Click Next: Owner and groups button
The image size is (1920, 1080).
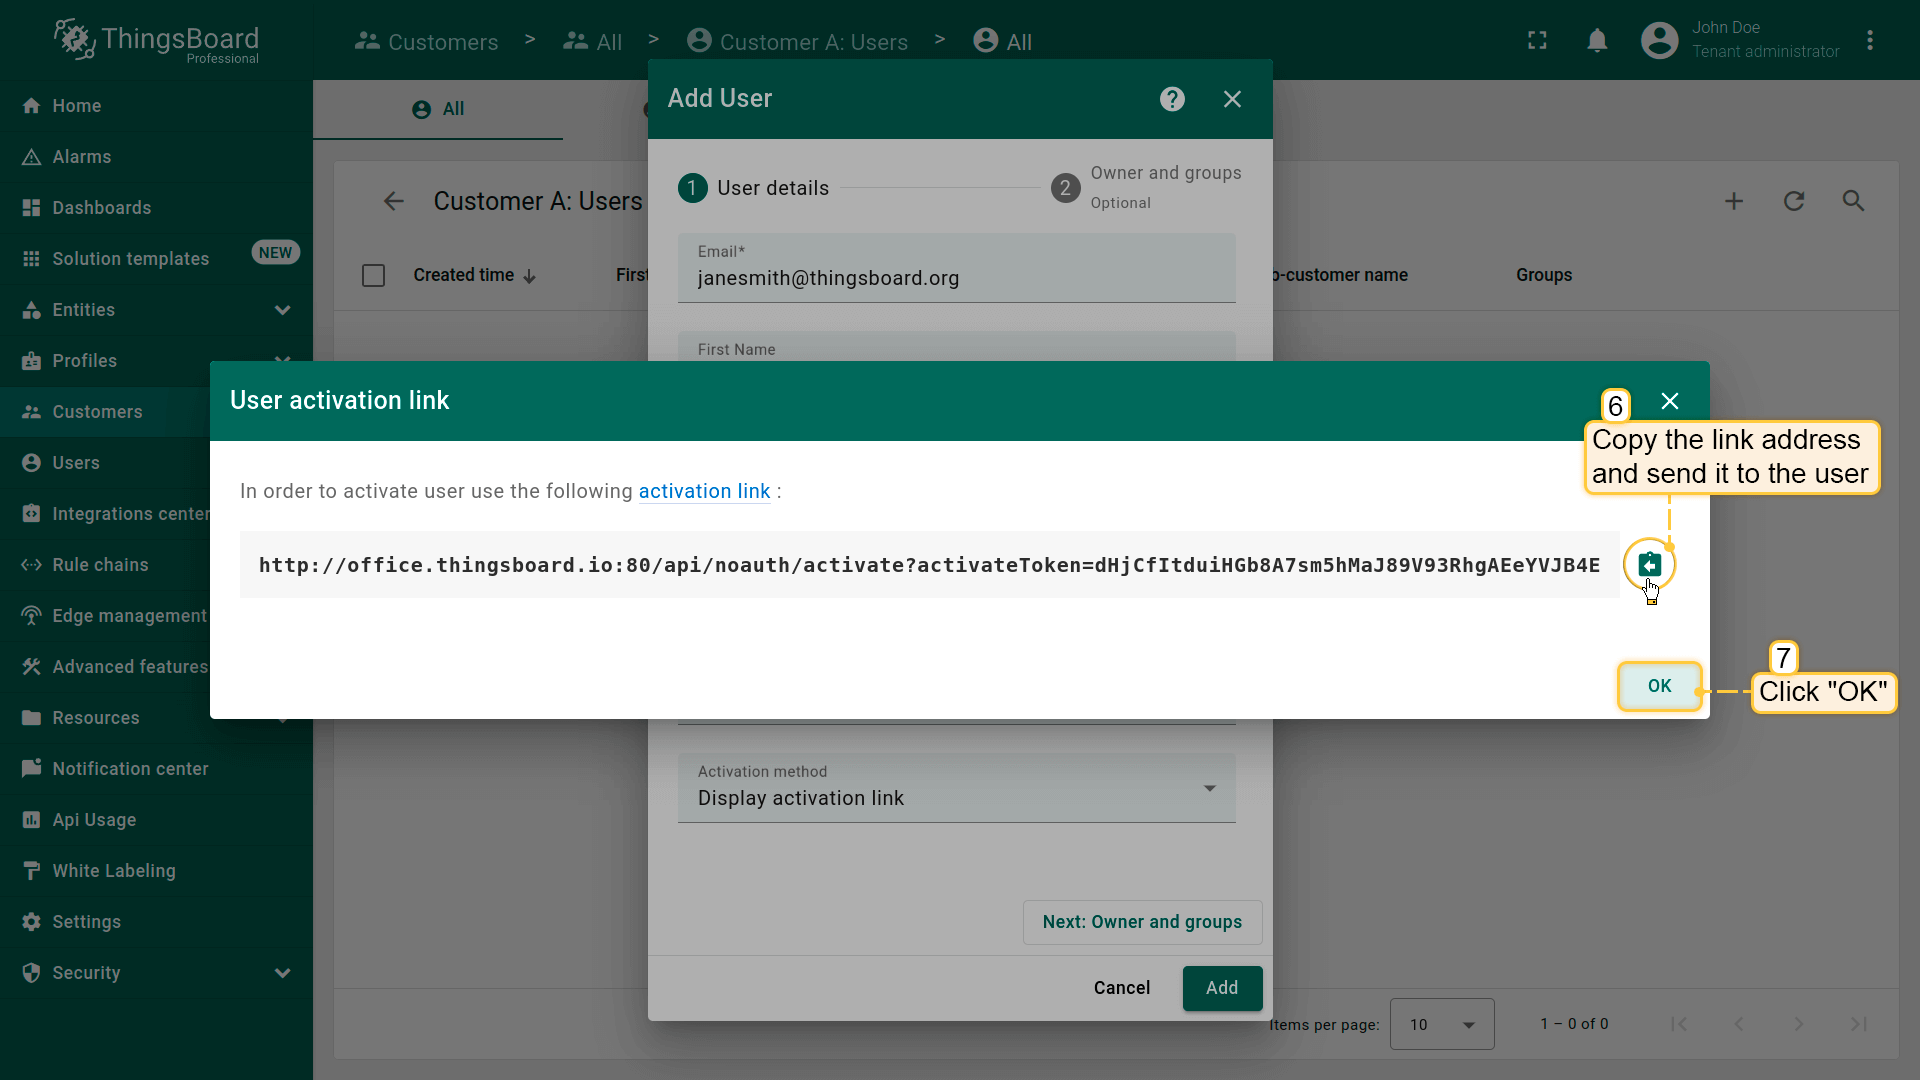tap(1142, 922)
